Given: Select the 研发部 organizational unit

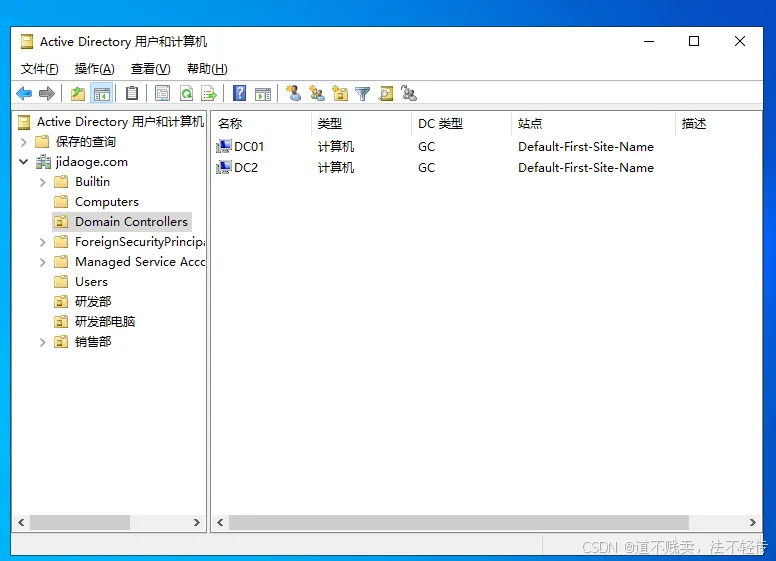Looking at the screenshot, I should point(93,302).
